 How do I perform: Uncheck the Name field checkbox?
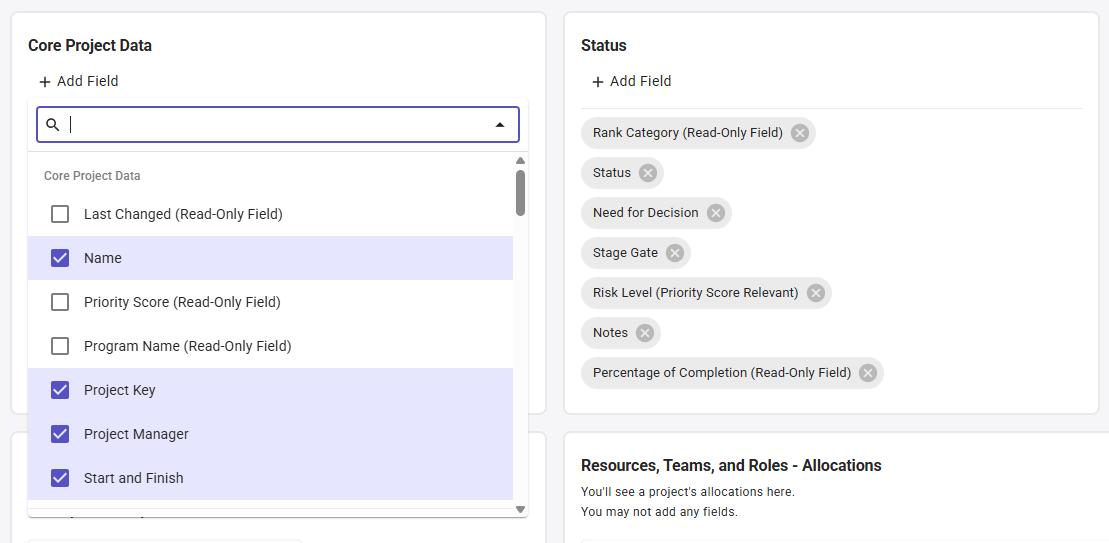click(60, 258)
